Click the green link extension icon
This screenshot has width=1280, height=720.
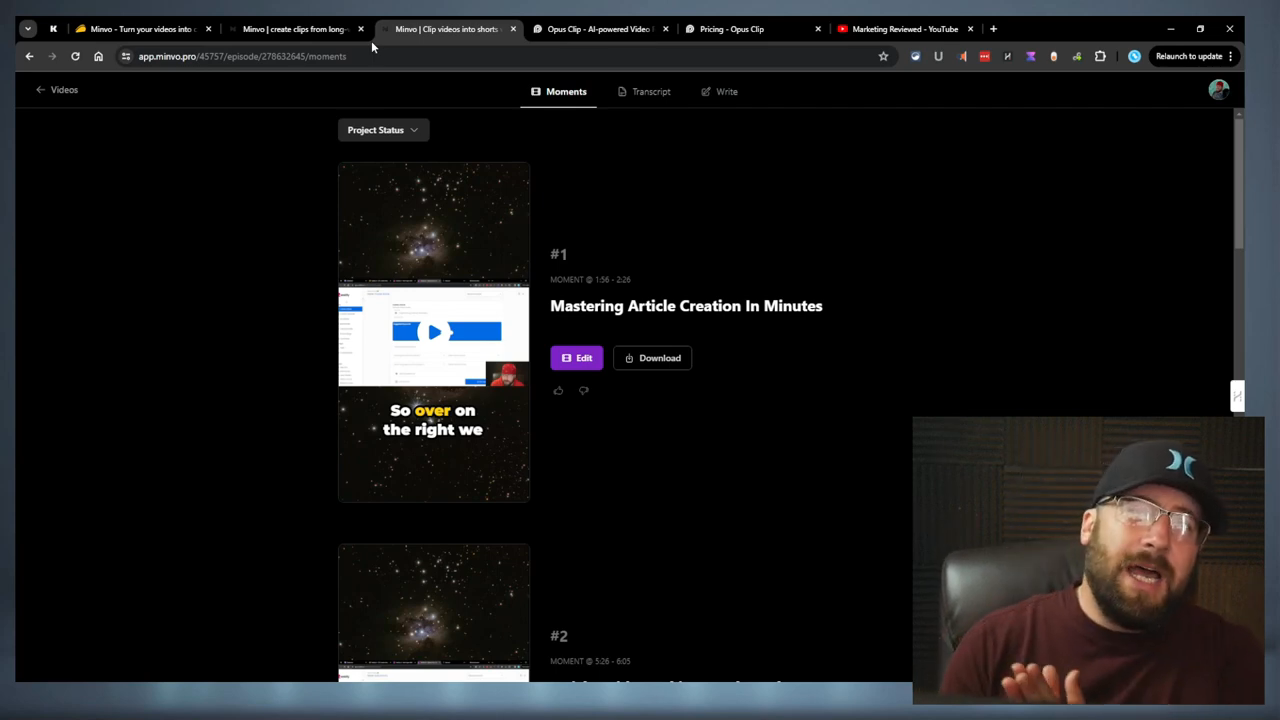click(x=1077, y=56)
